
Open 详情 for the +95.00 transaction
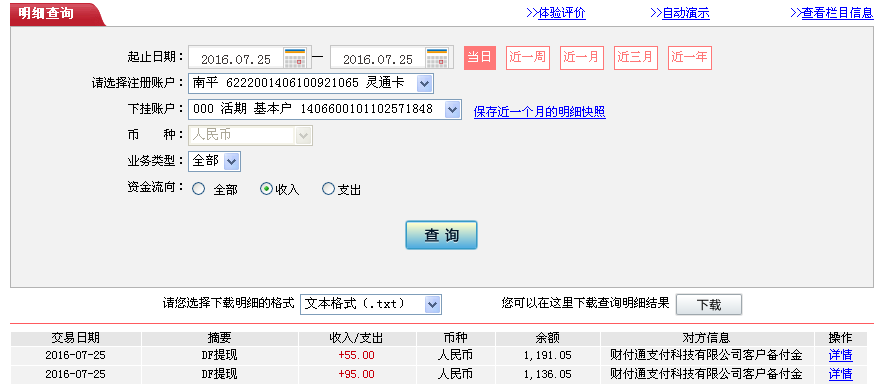(x=840, y=374)
